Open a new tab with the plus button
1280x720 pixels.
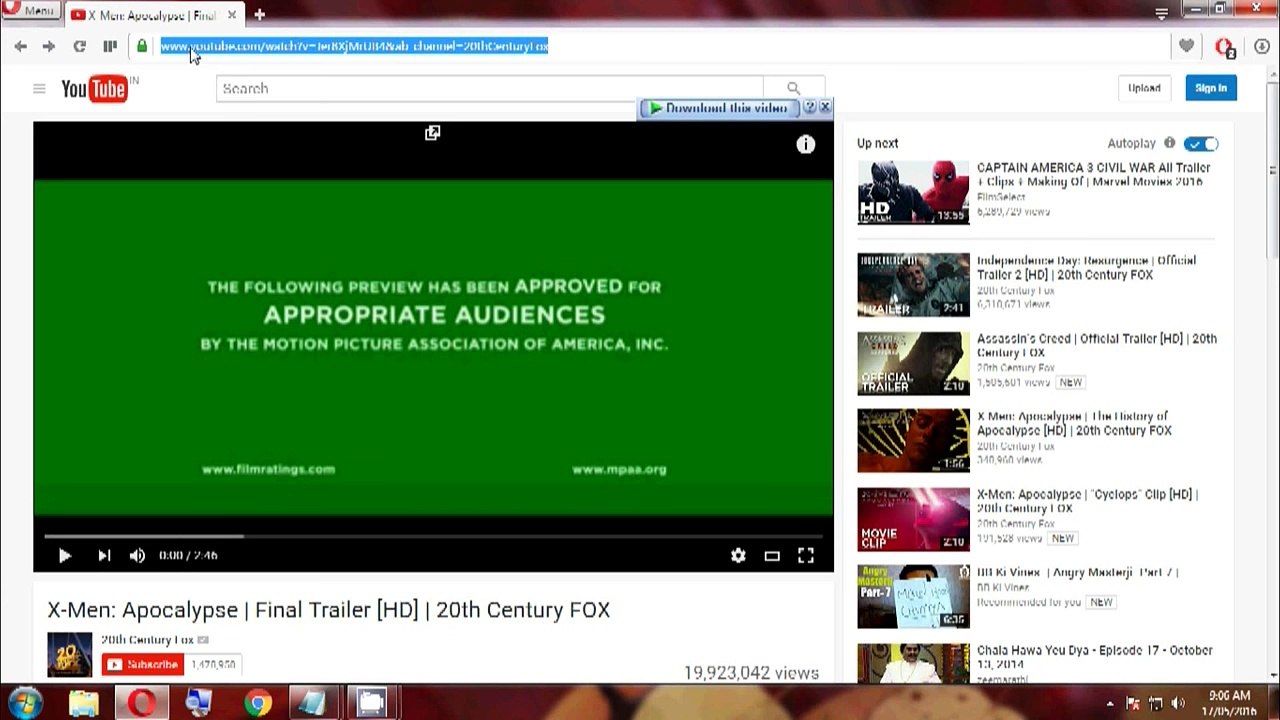tap(259, 14)
